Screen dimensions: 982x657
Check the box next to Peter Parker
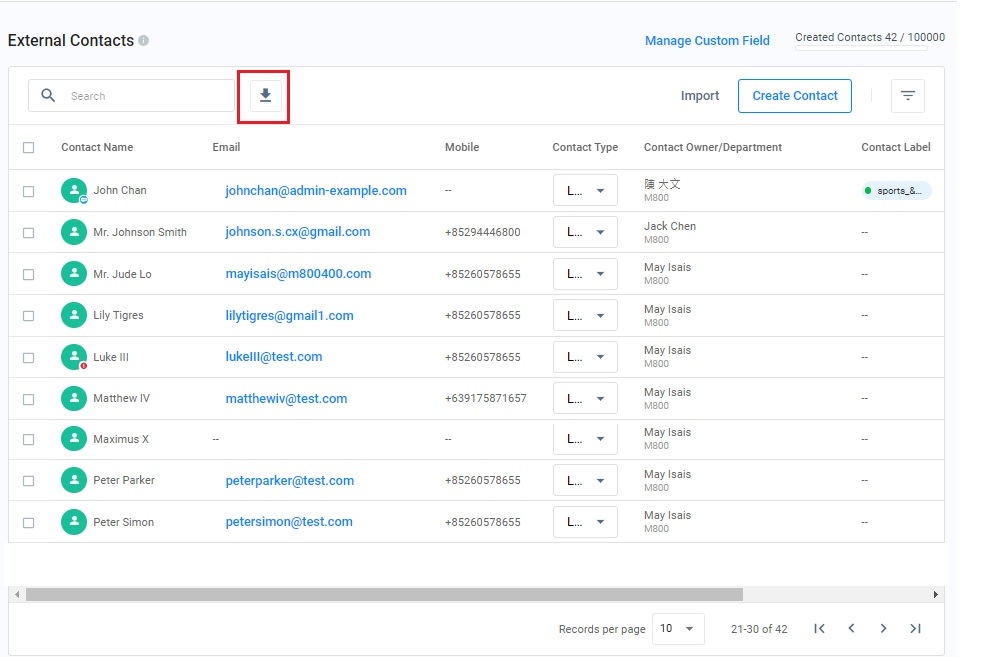point(28,481)
